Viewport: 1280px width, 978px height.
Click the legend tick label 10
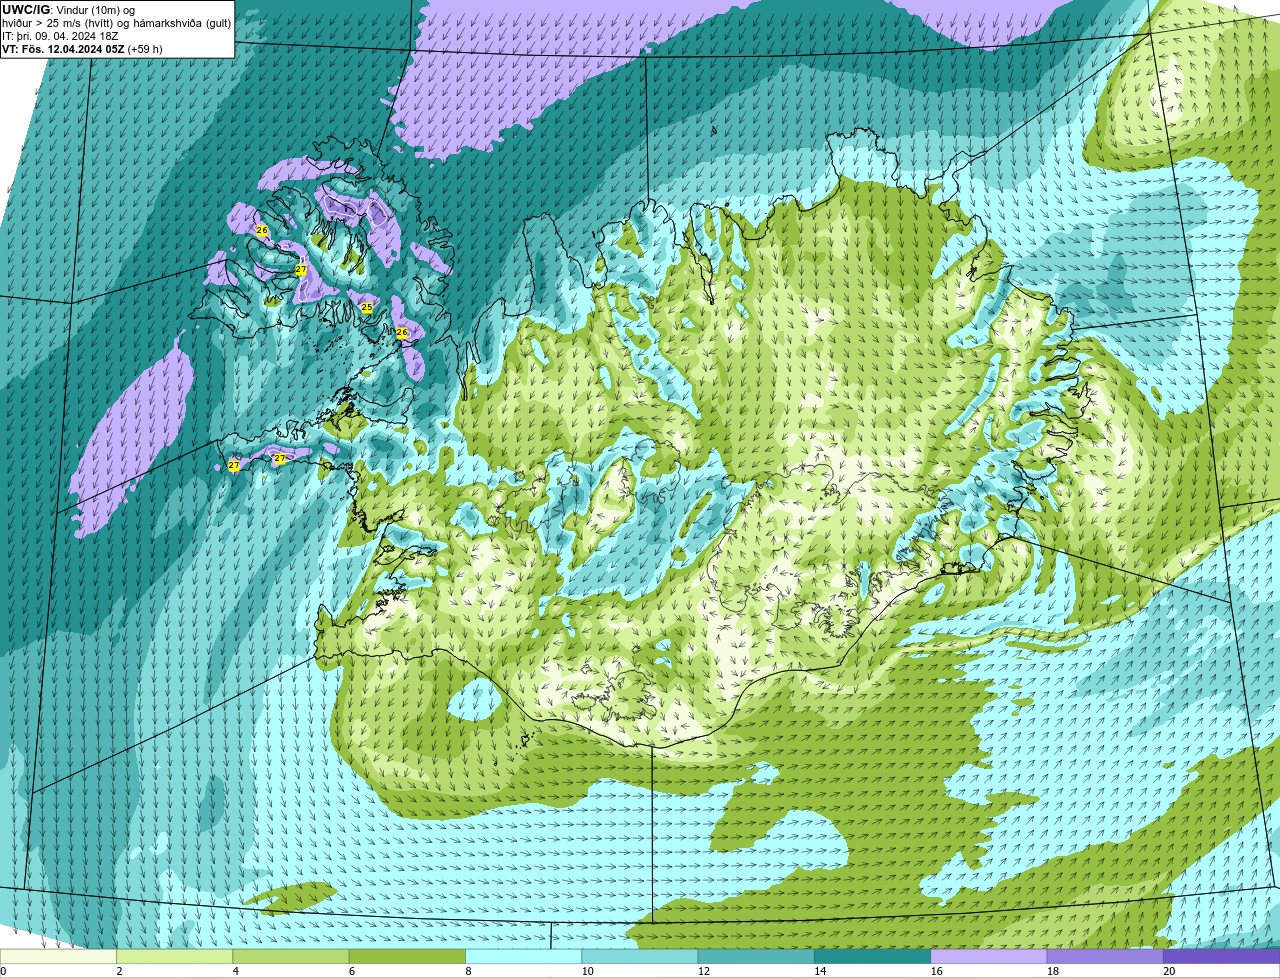pos(587,971)
